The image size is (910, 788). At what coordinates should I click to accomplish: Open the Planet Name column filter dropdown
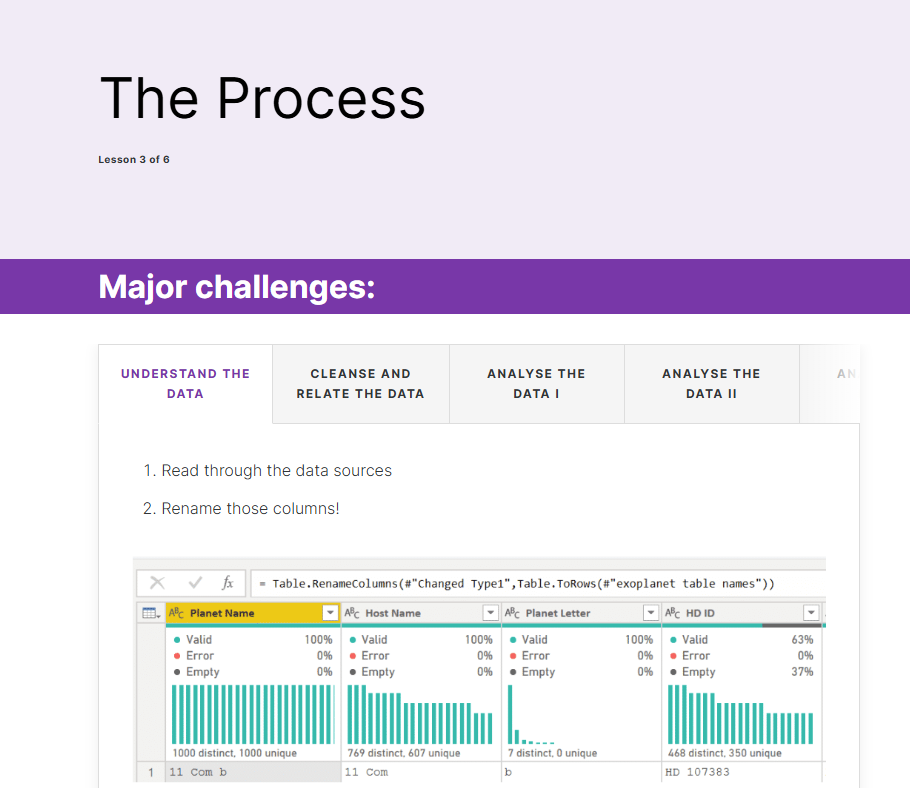point(330,613)
